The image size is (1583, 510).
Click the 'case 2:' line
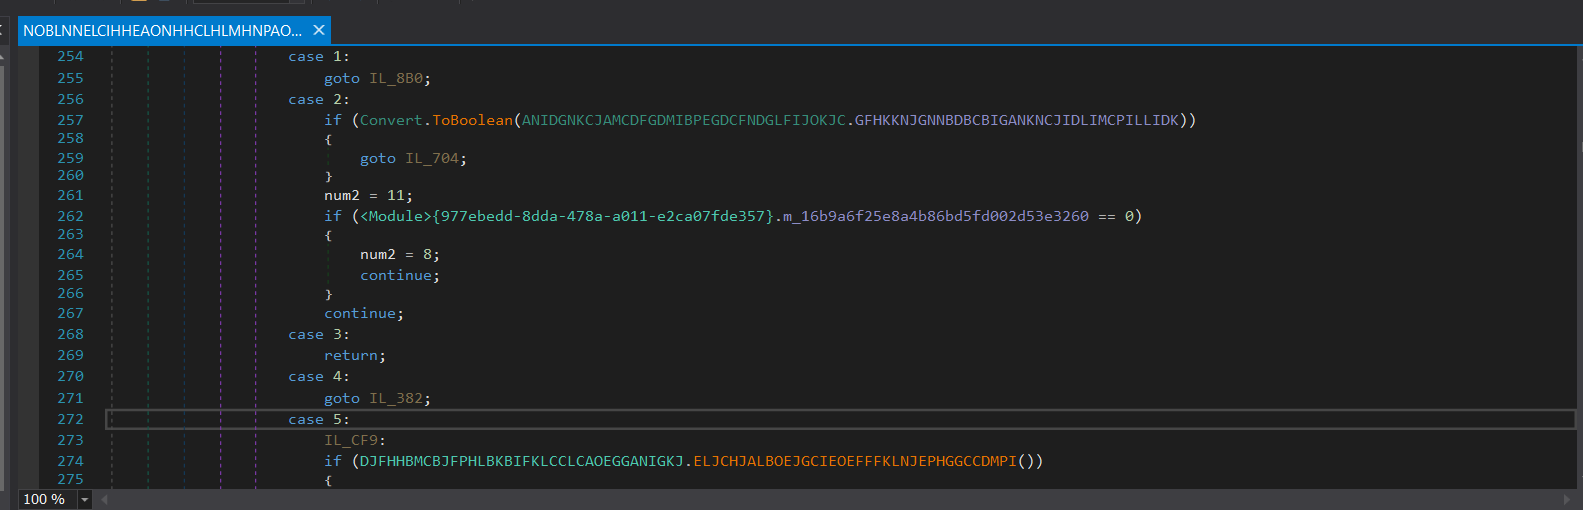point(319,100)
